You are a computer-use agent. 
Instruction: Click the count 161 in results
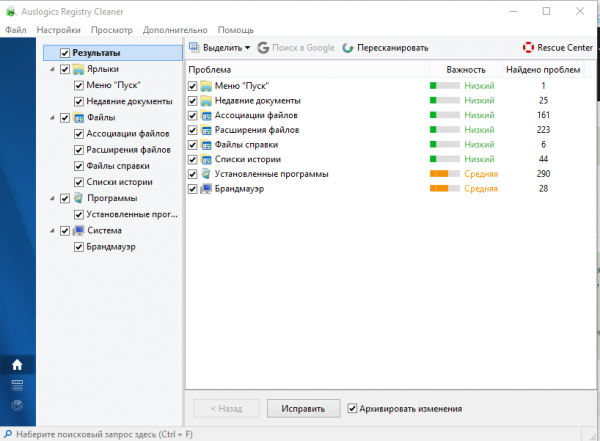543,115
